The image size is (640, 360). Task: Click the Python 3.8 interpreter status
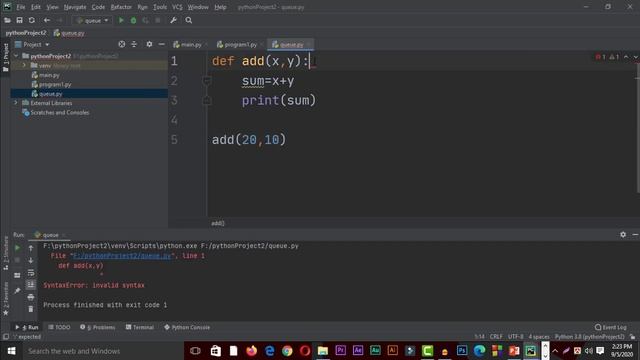589,337
